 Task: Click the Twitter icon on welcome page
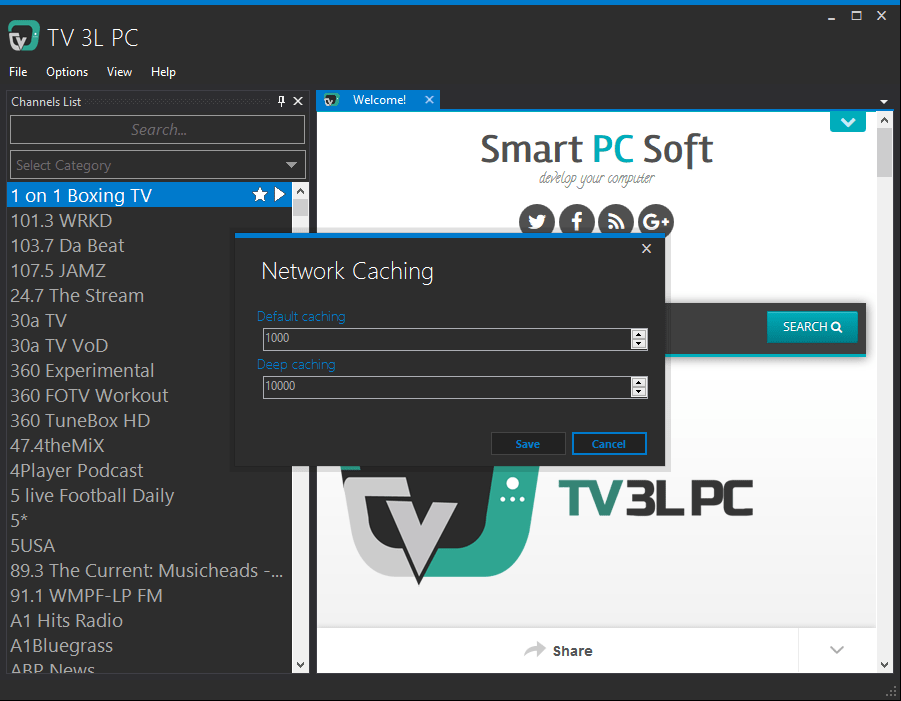(x=537, y=220)
